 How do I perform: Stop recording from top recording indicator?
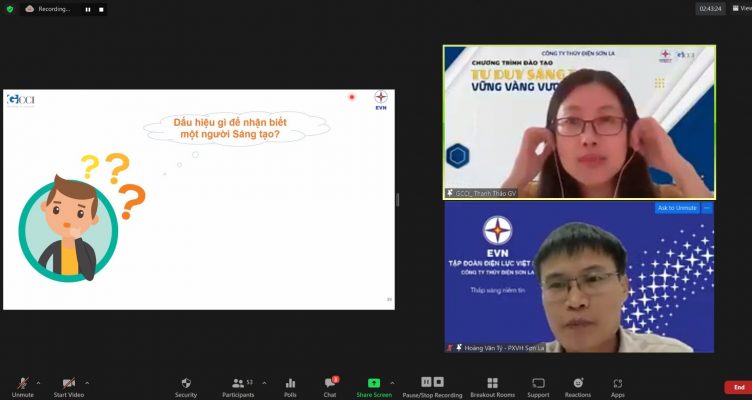[x=100, y=9]
